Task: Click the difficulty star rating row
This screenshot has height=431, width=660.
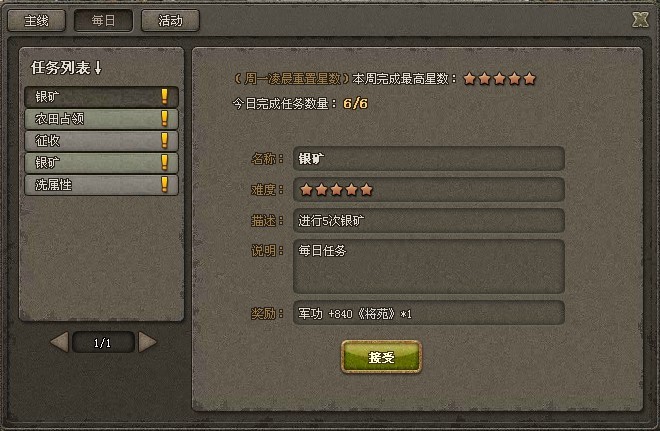Action: [428, 189]
